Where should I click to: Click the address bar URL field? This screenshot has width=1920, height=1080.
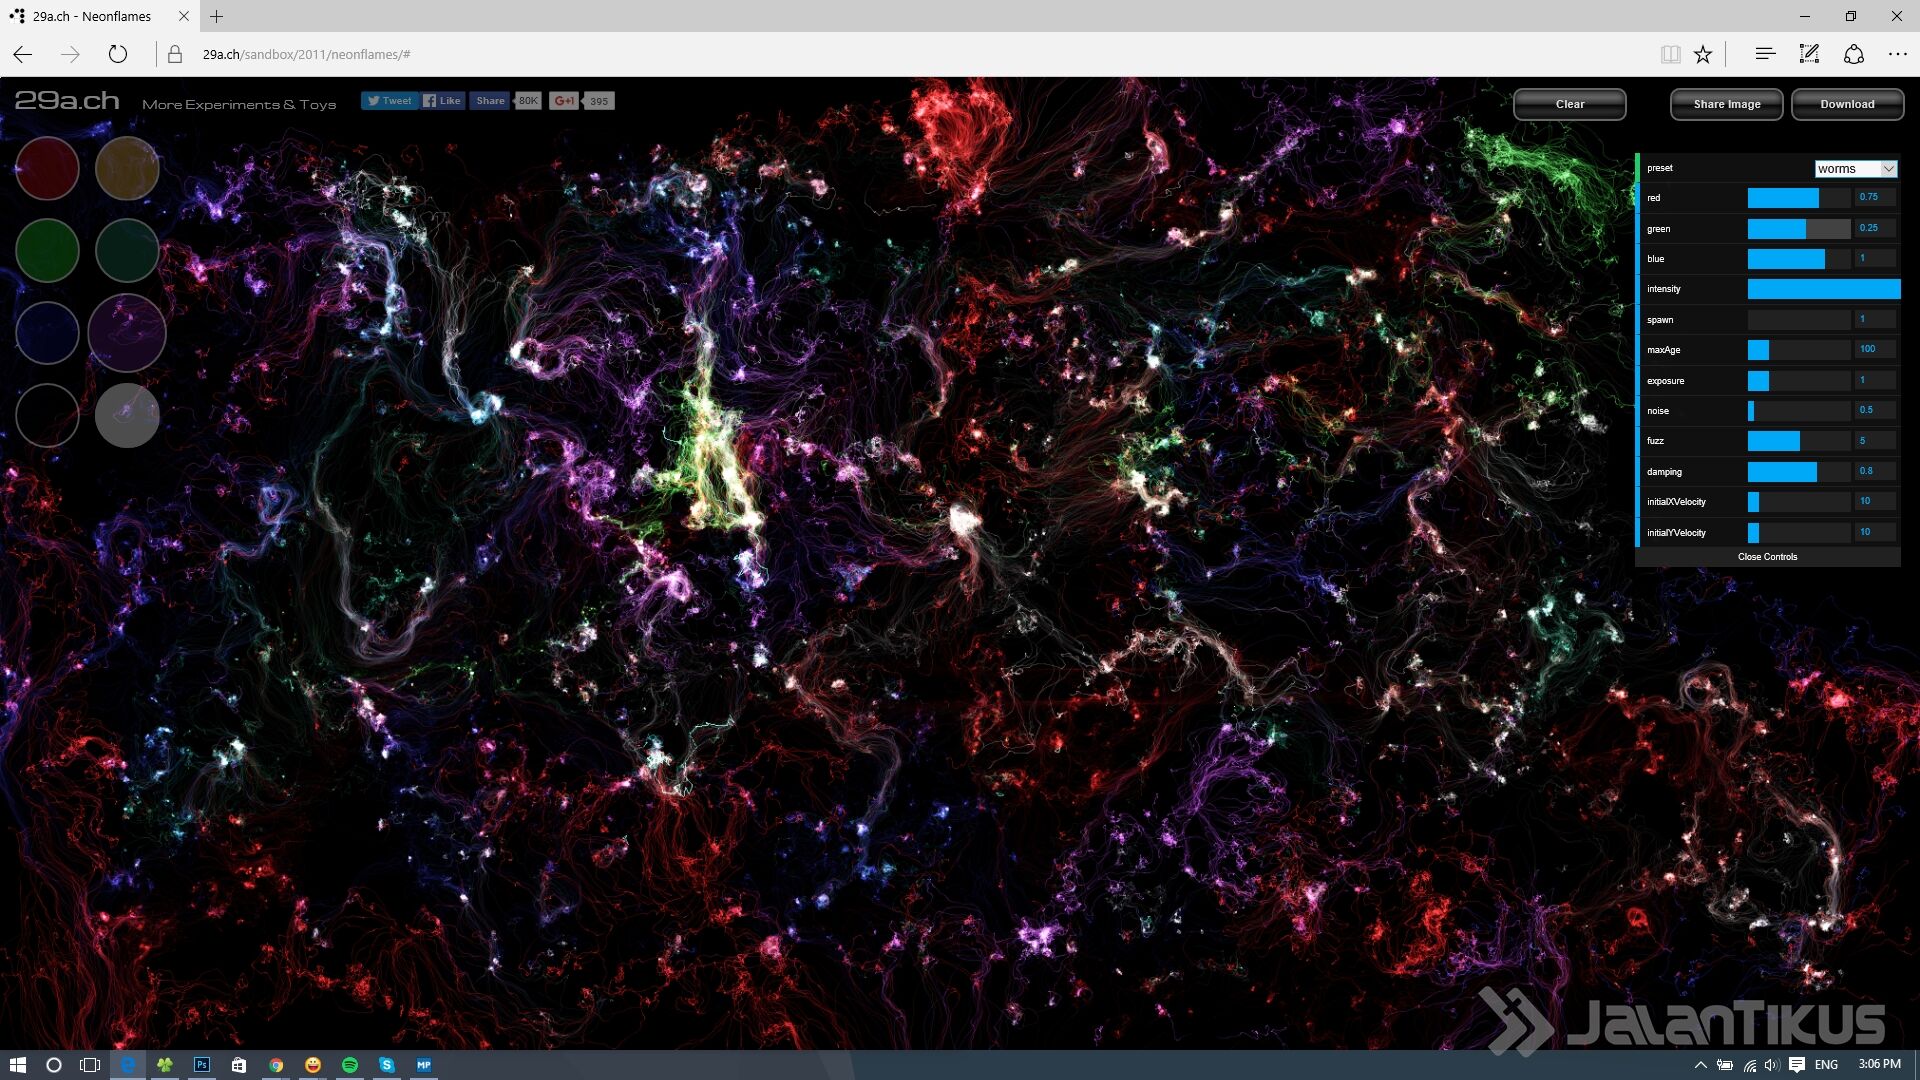pyautogui.click(x=900, y=54)
